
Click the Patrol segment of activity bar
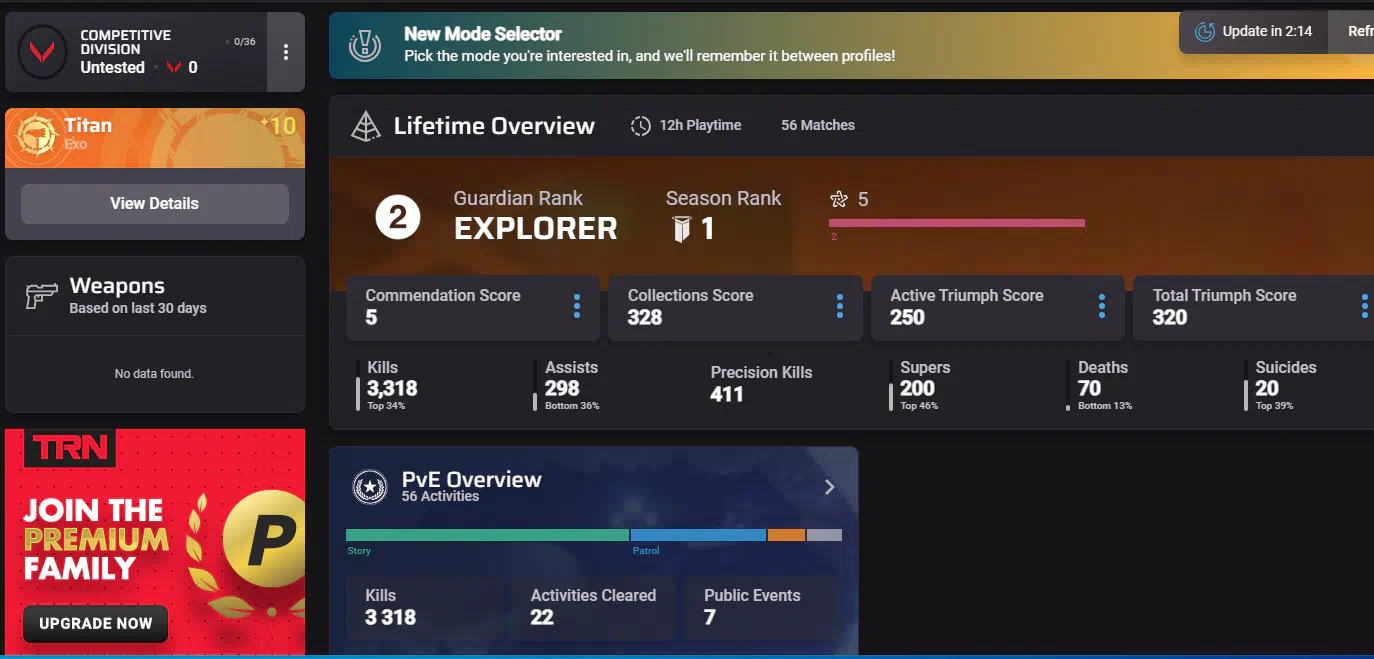[x=698, y=535]
